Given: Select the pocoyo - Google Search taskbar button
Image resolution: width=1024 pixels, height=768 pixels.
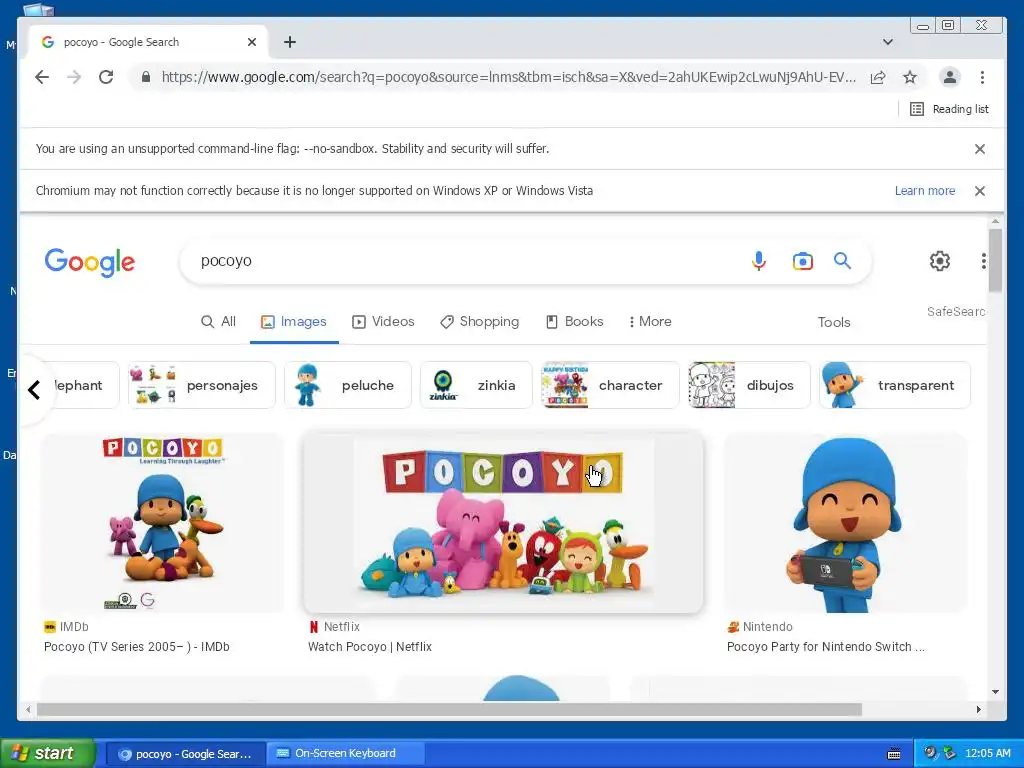Looking at the screenshot, I should point(185,754).
